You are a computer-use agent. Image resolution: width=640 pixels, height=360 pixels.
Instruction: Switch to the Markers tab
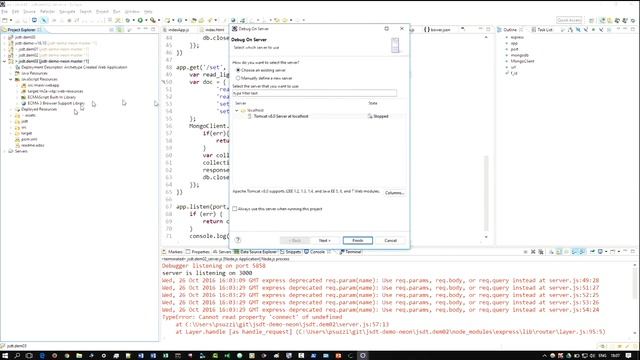click(x=173, y=252)
